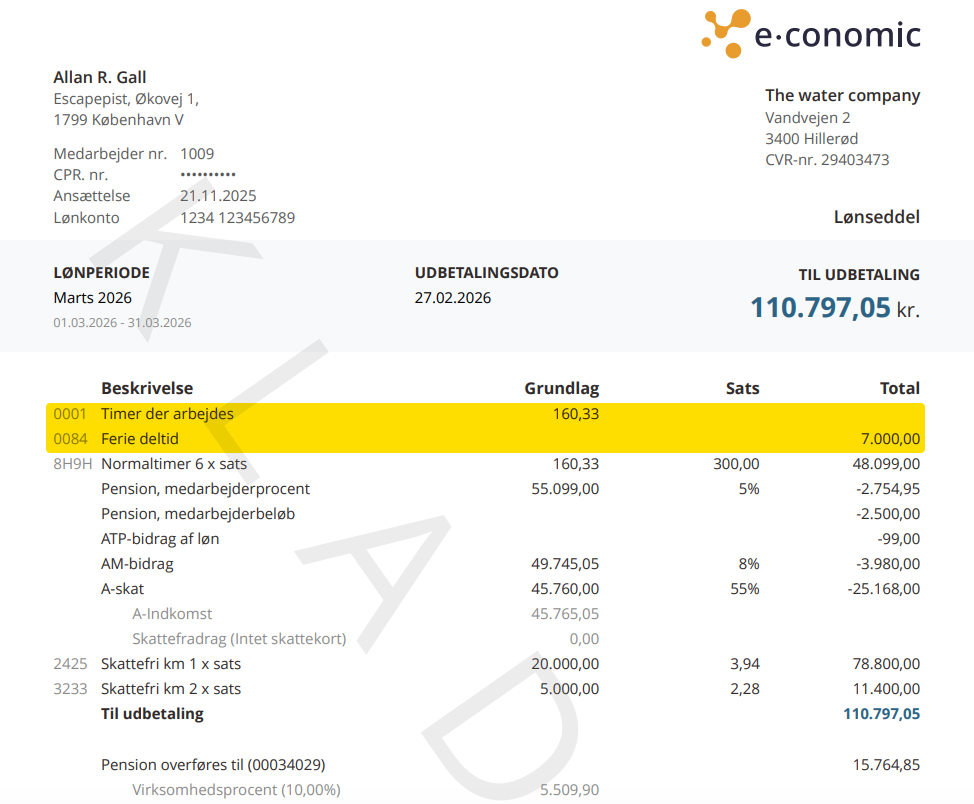This screenshot has width=974, height=804.
Task: Click code 3233
Action: pyautogui.click(x=70, y=688)
